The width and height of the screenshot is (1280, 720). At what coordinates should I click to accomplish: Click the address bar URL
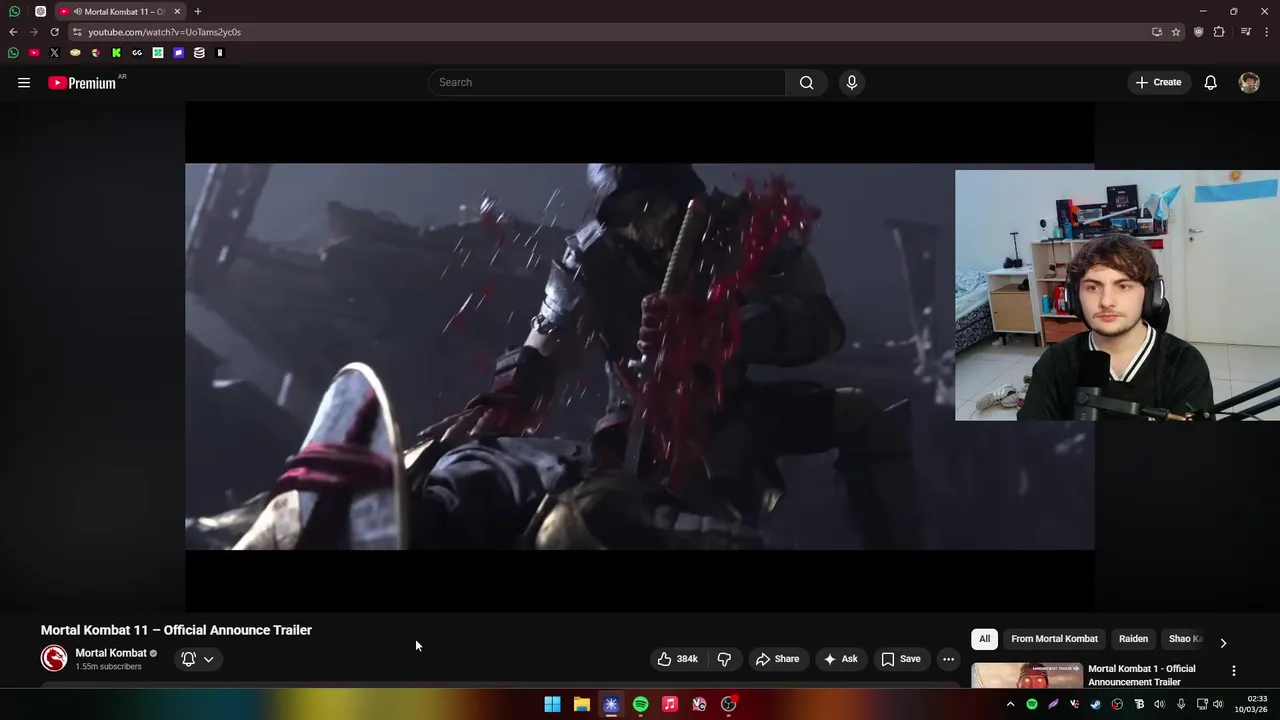(x=164, y=32)
